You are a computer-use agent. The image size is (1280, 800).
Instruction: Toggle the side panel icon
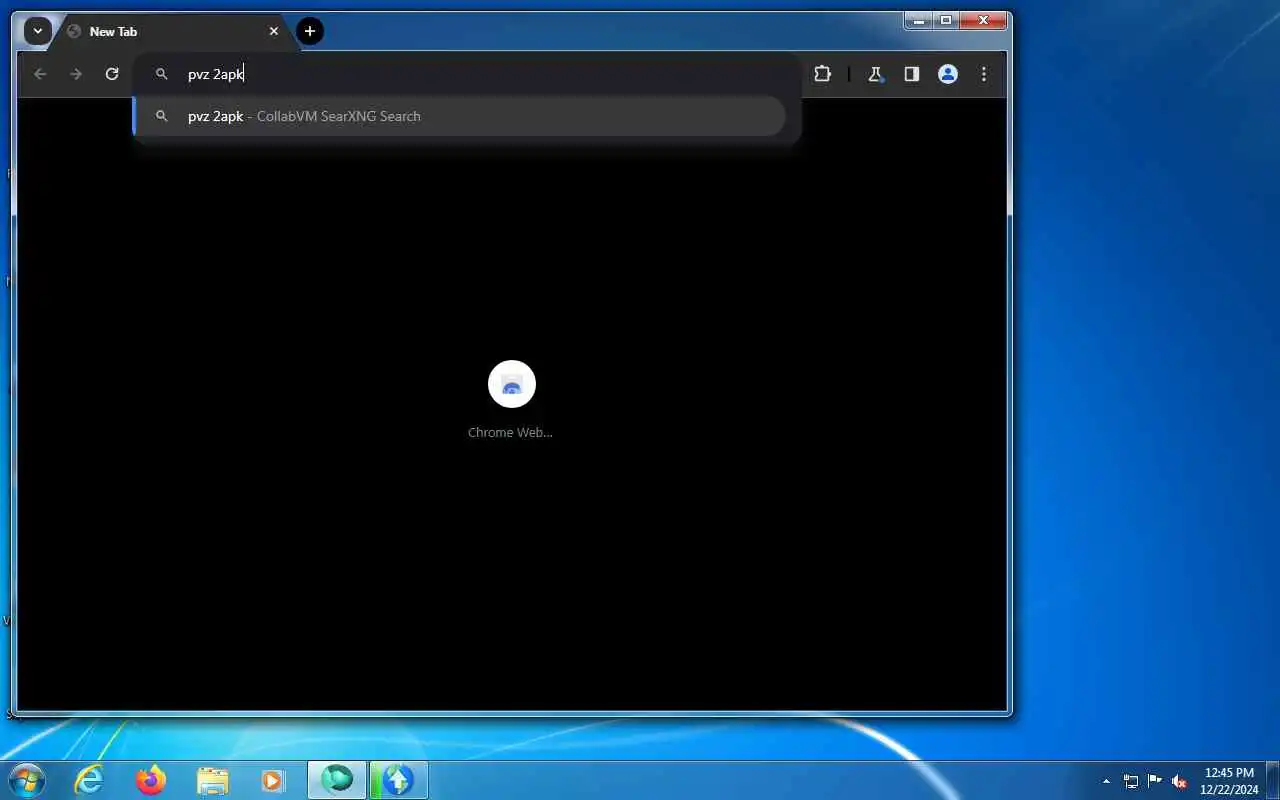pyautogui.click(x=912, y=74)
